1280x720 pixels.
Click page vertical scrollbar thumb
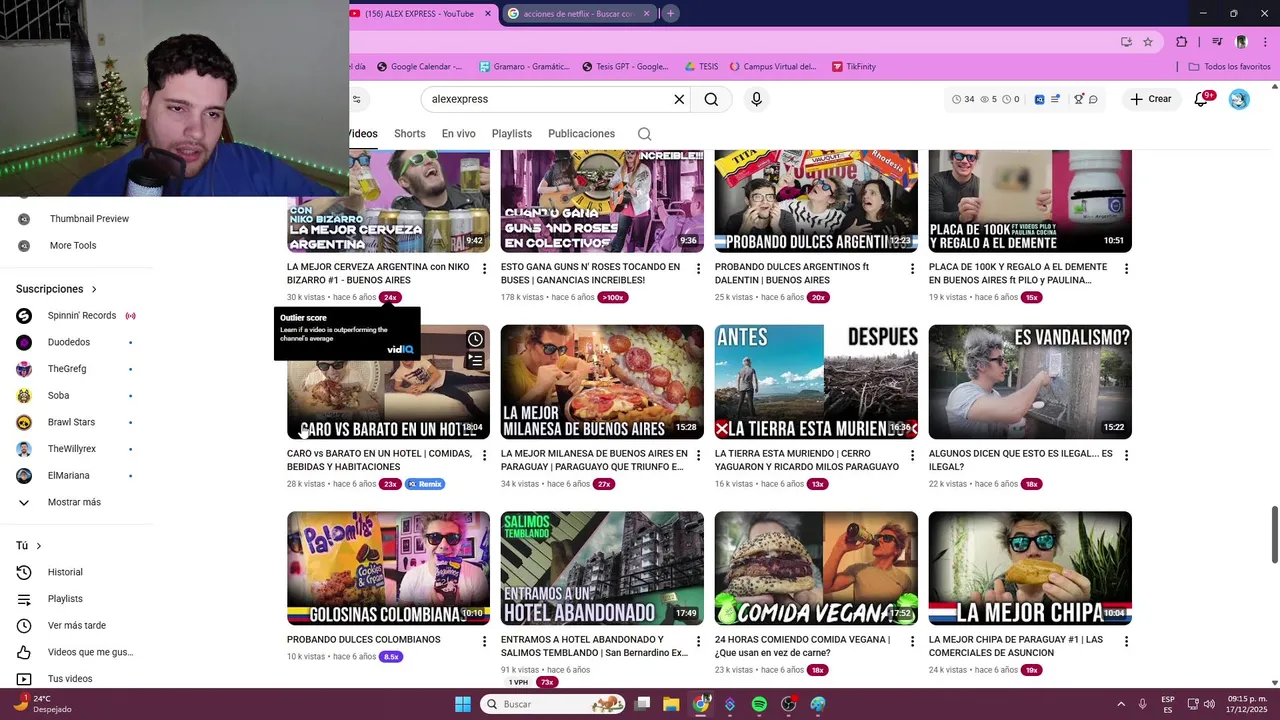1274,535
